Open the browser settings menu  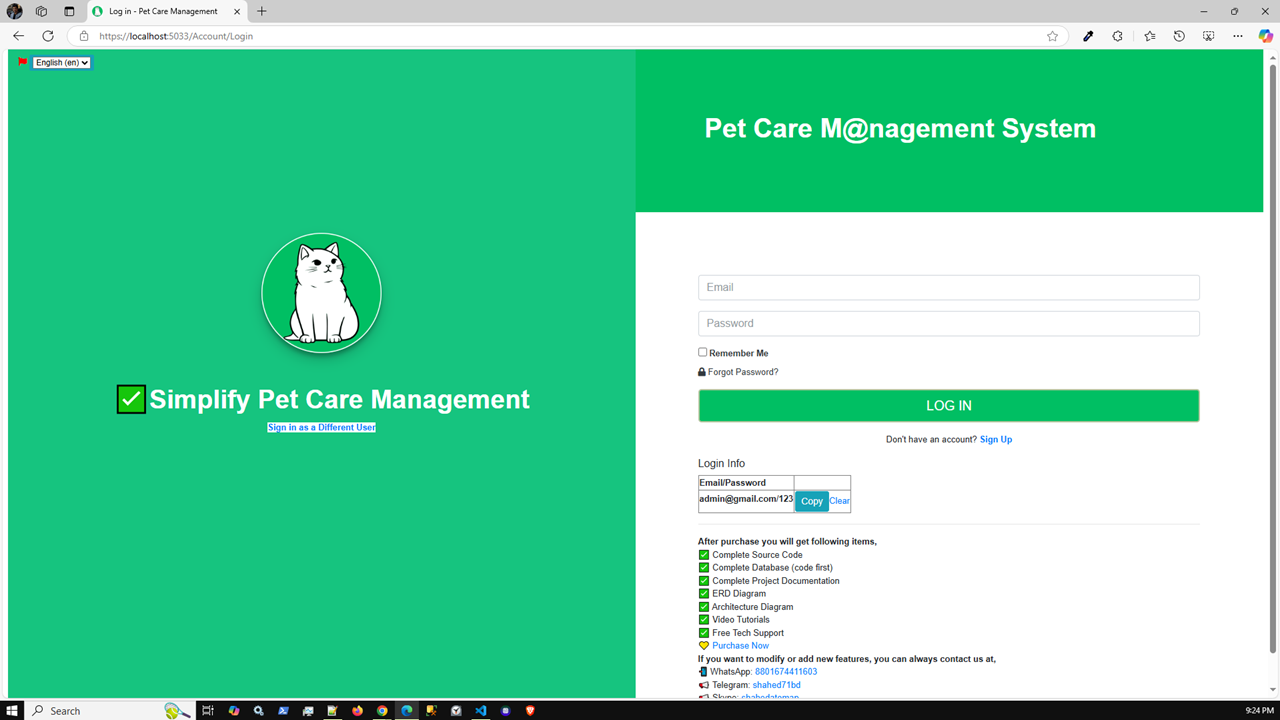pos(1237,35)
